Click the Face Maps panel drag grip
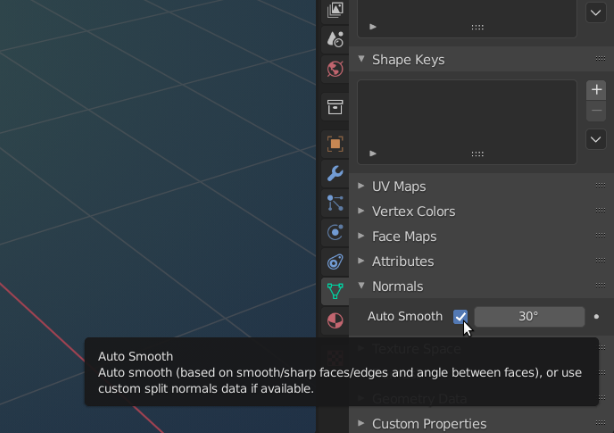The image size is (614, 433). pos(600,235)
